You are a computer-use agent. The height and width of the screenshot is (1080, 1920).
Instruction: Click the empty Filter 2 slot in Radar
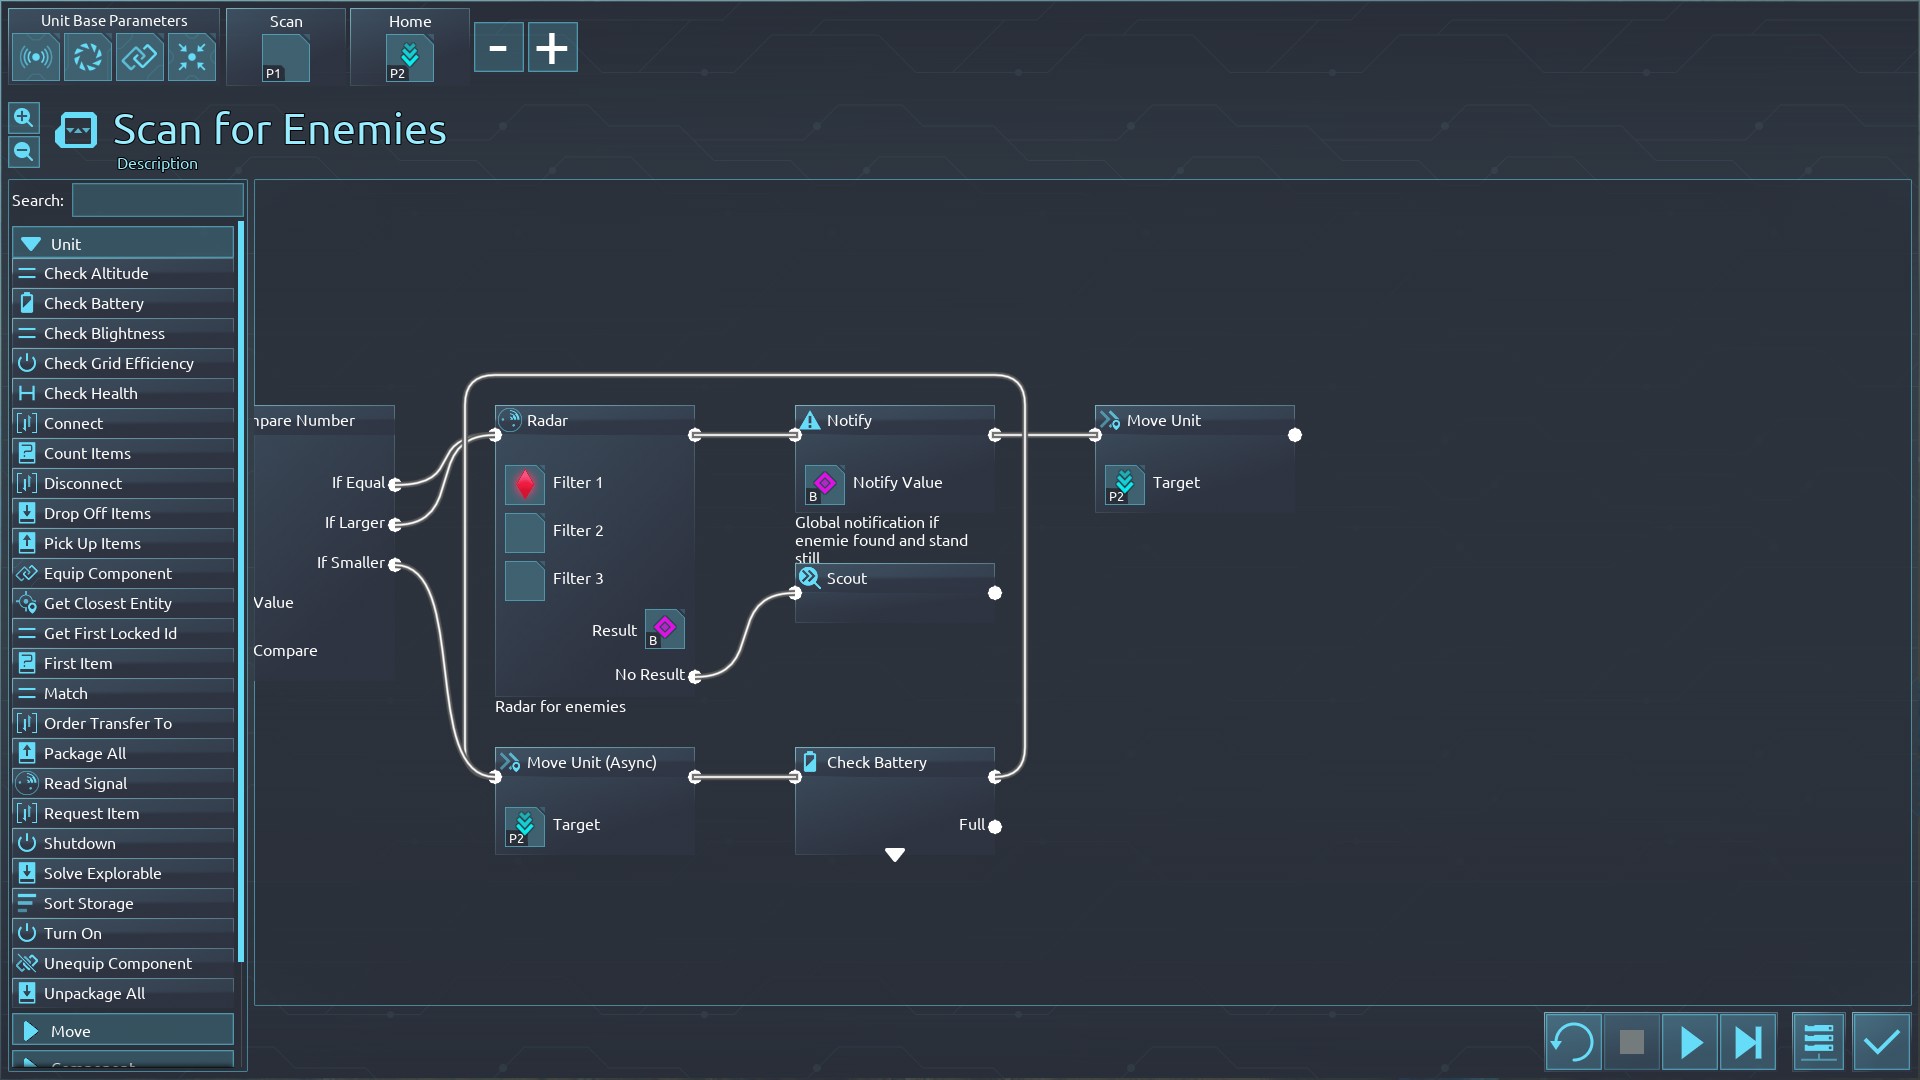tap(524, 532)
